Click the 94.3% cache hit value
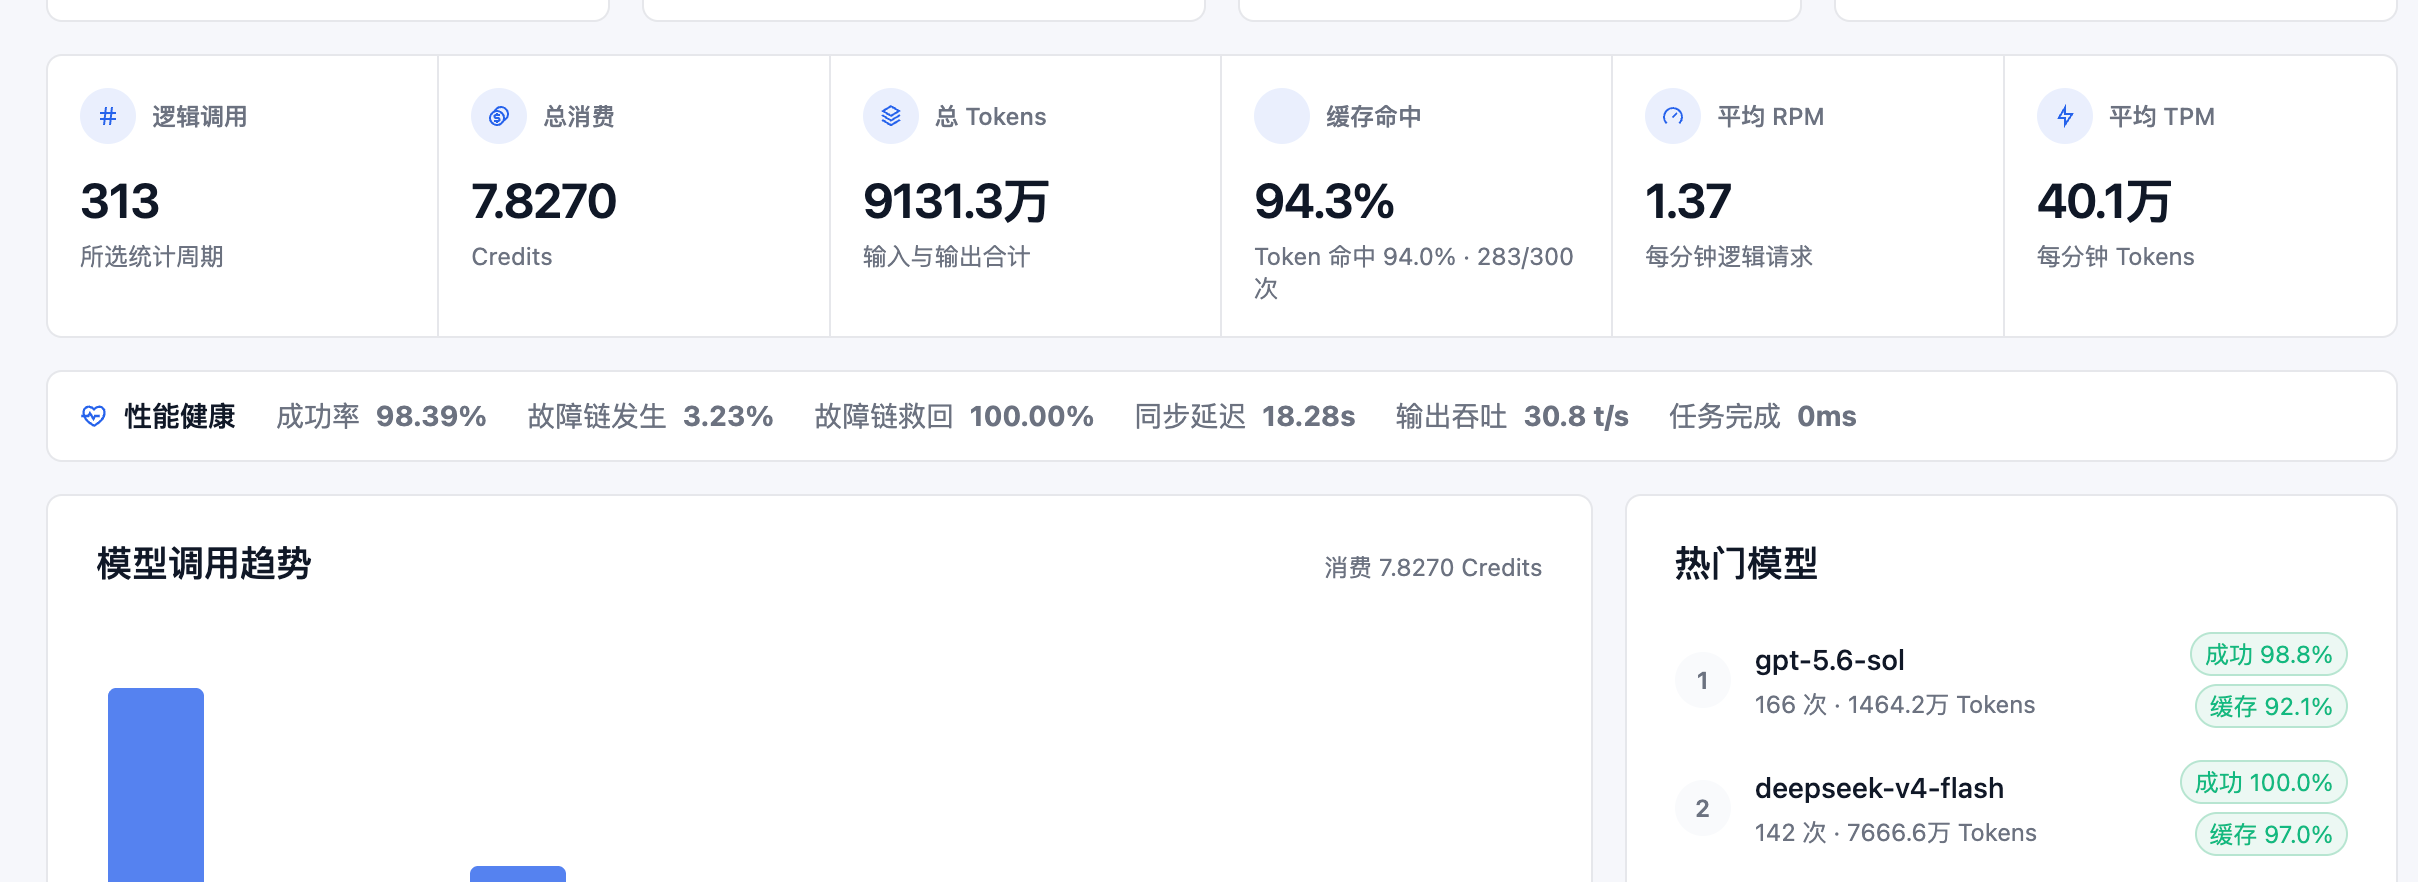 [x=1325, y=201]
